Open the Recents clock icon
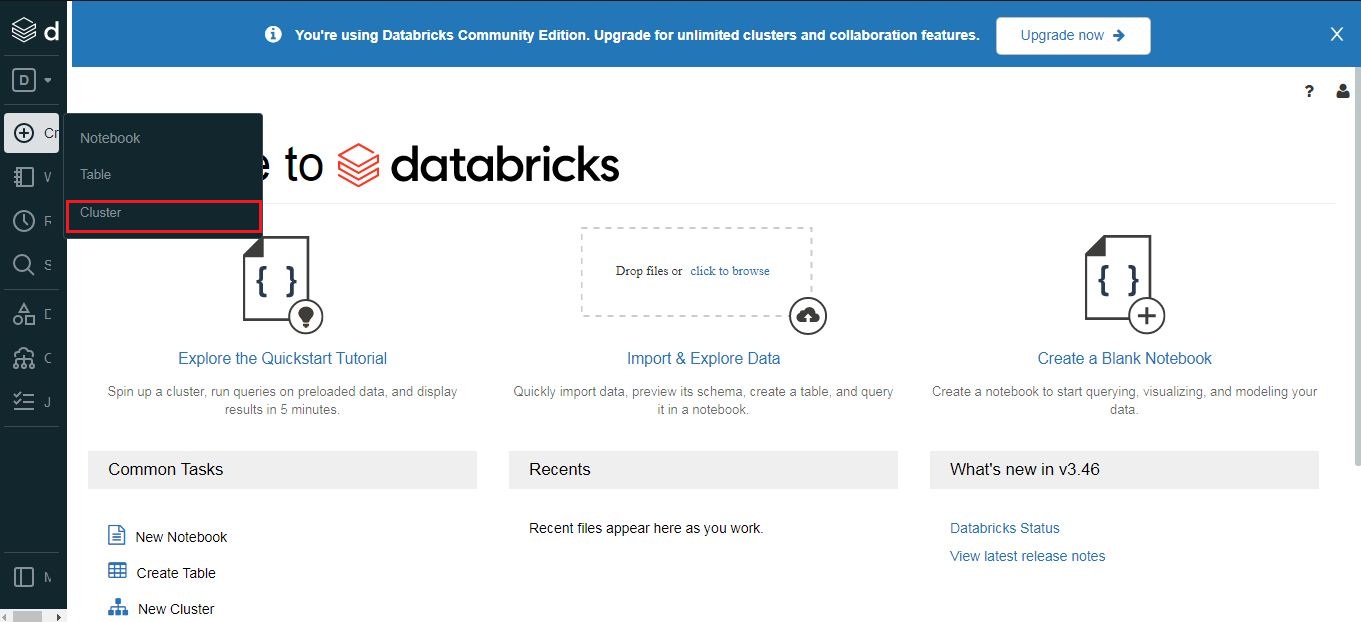 [x=24, y=221]
